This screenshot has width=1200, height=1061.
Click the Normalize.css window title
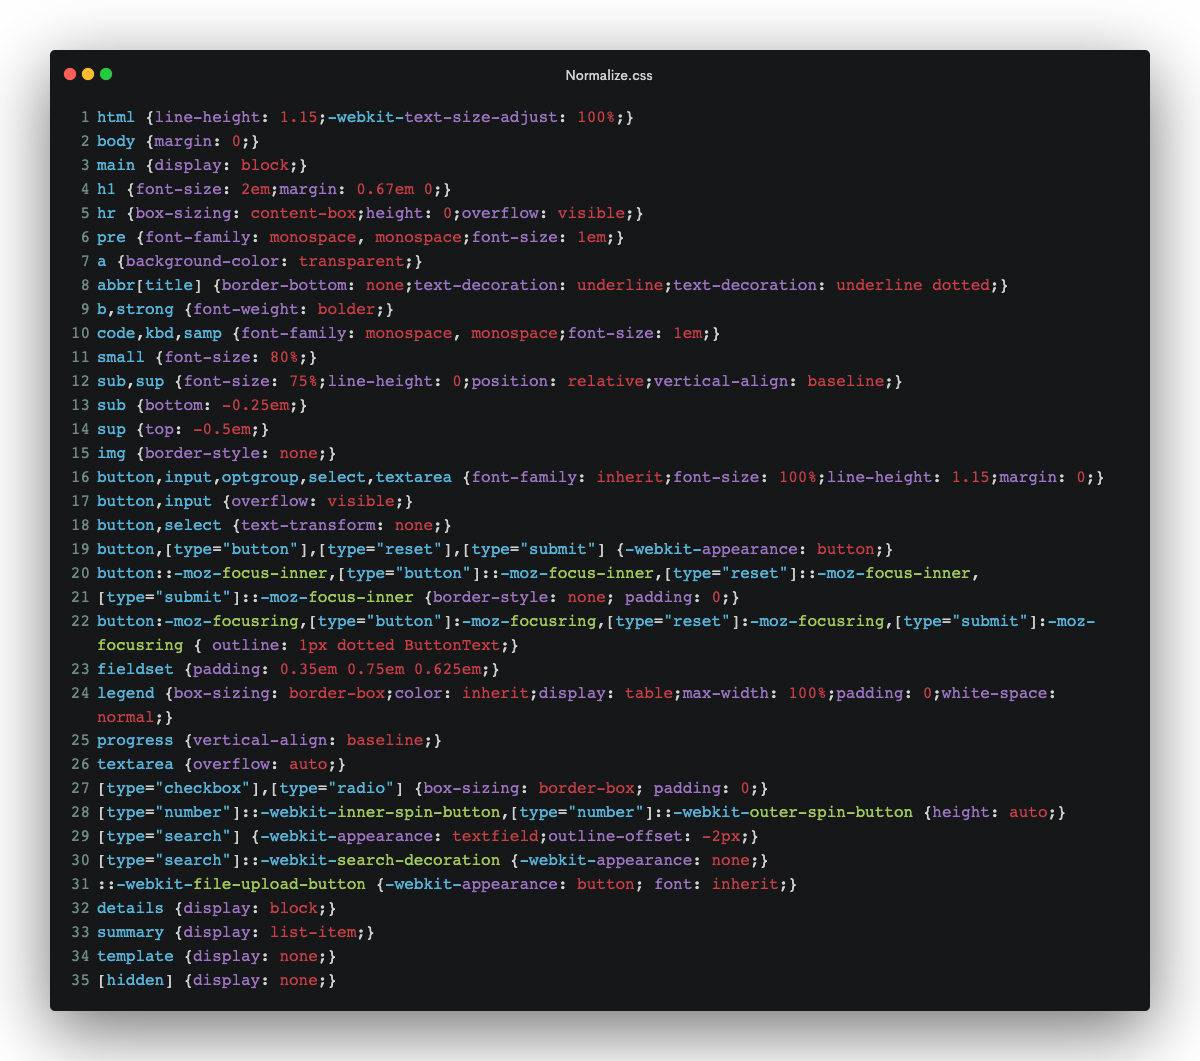pos(609,75)
